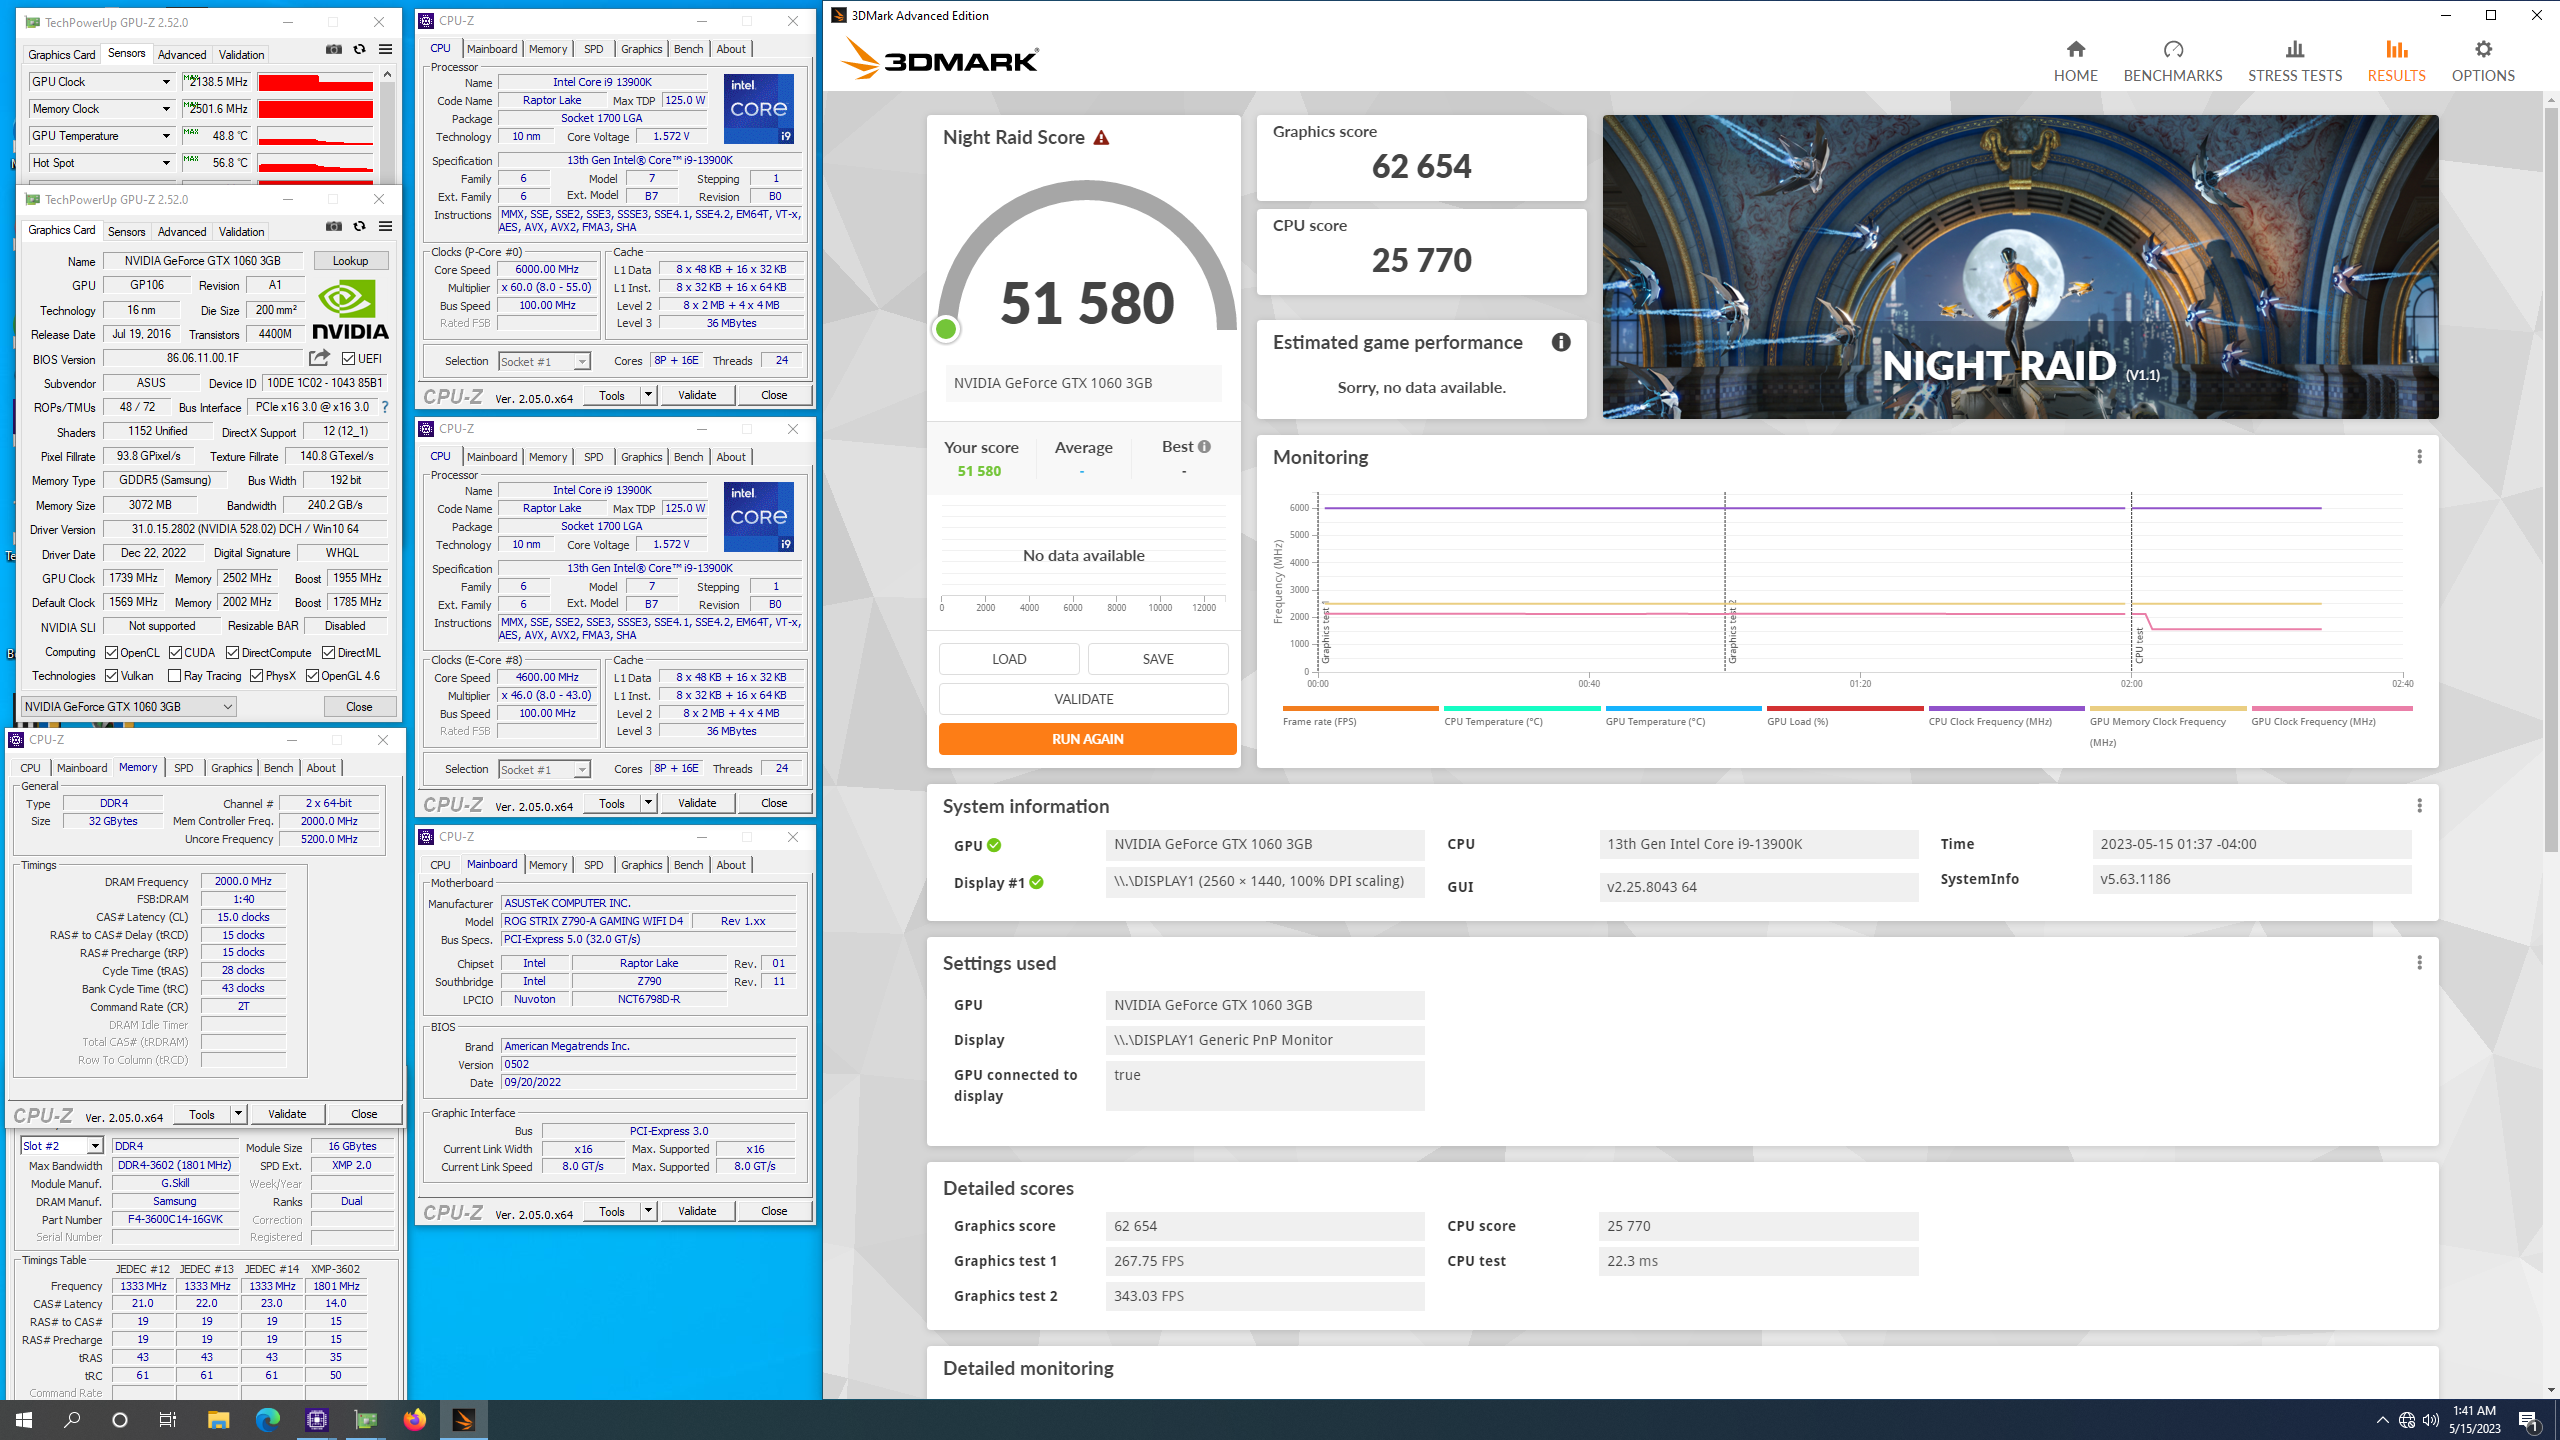Open taskbar Search icon
Viewport: 2560px width, 1440px height.
[72, 1419]
